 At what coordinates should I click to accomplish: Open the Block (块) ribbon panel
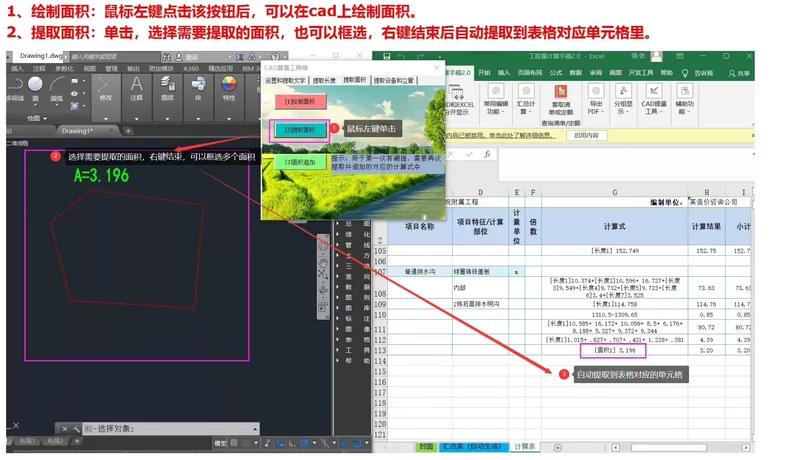click(x=198, y=88)
